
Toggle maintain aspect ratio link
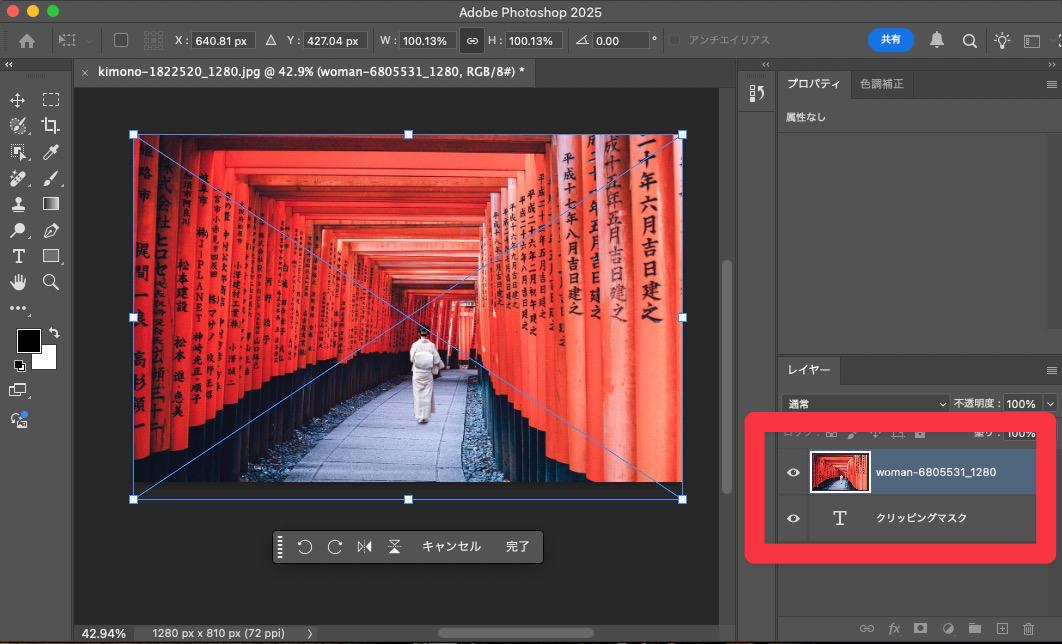(x=472, y=41)
